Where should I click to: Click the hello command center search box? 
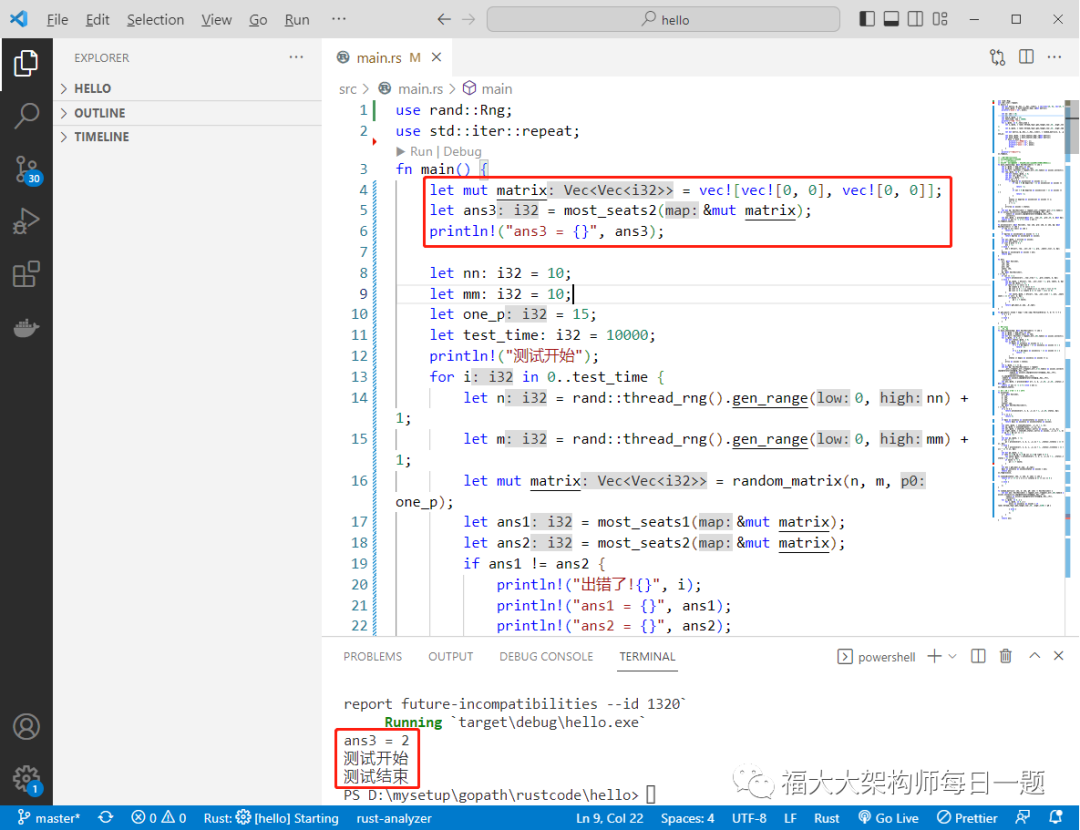point(663,19)
